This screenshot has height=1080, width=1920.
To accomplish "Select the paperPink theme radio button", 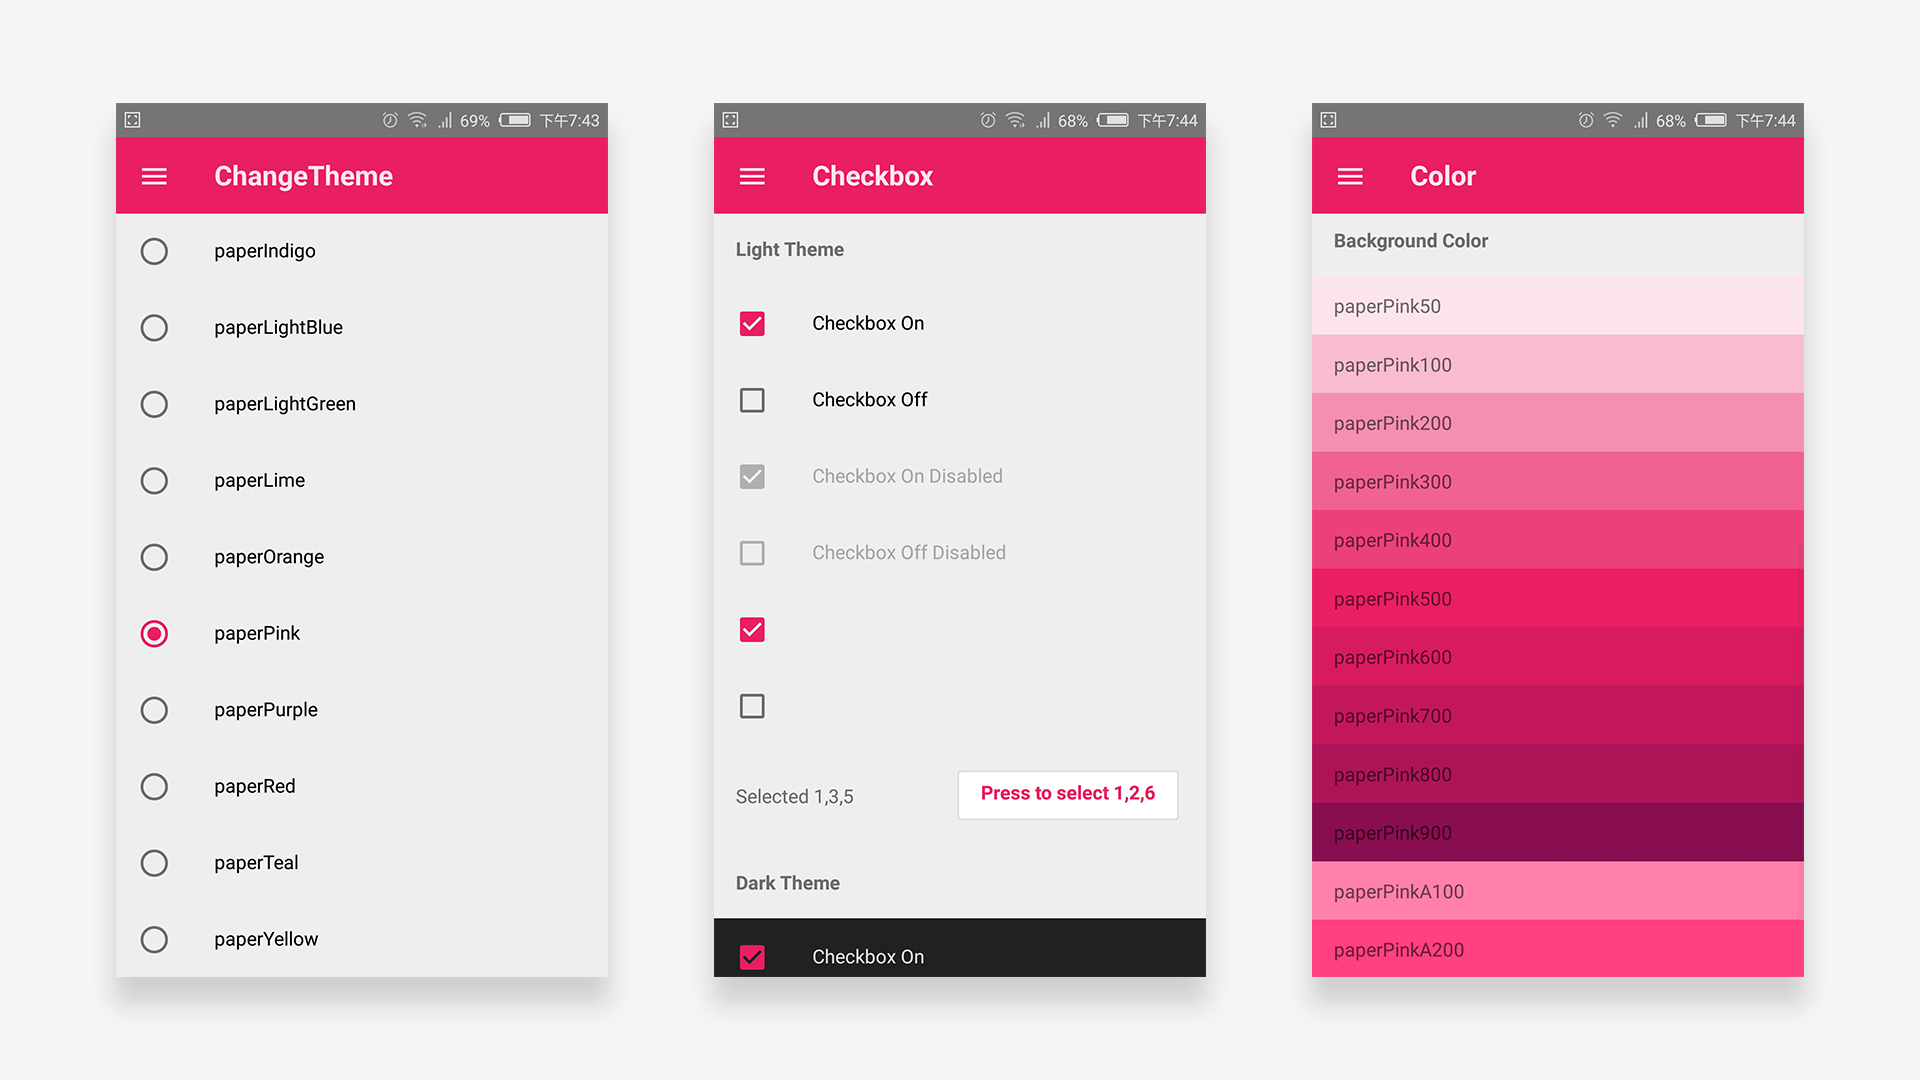I will [154, 632].
